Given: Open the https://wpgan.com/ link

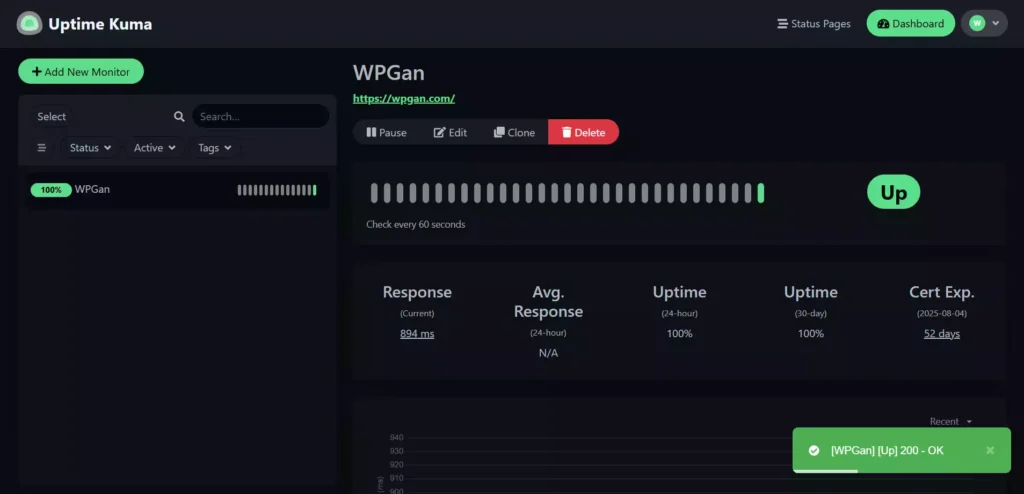Looking at the screenshot, I should click(404, 99).
